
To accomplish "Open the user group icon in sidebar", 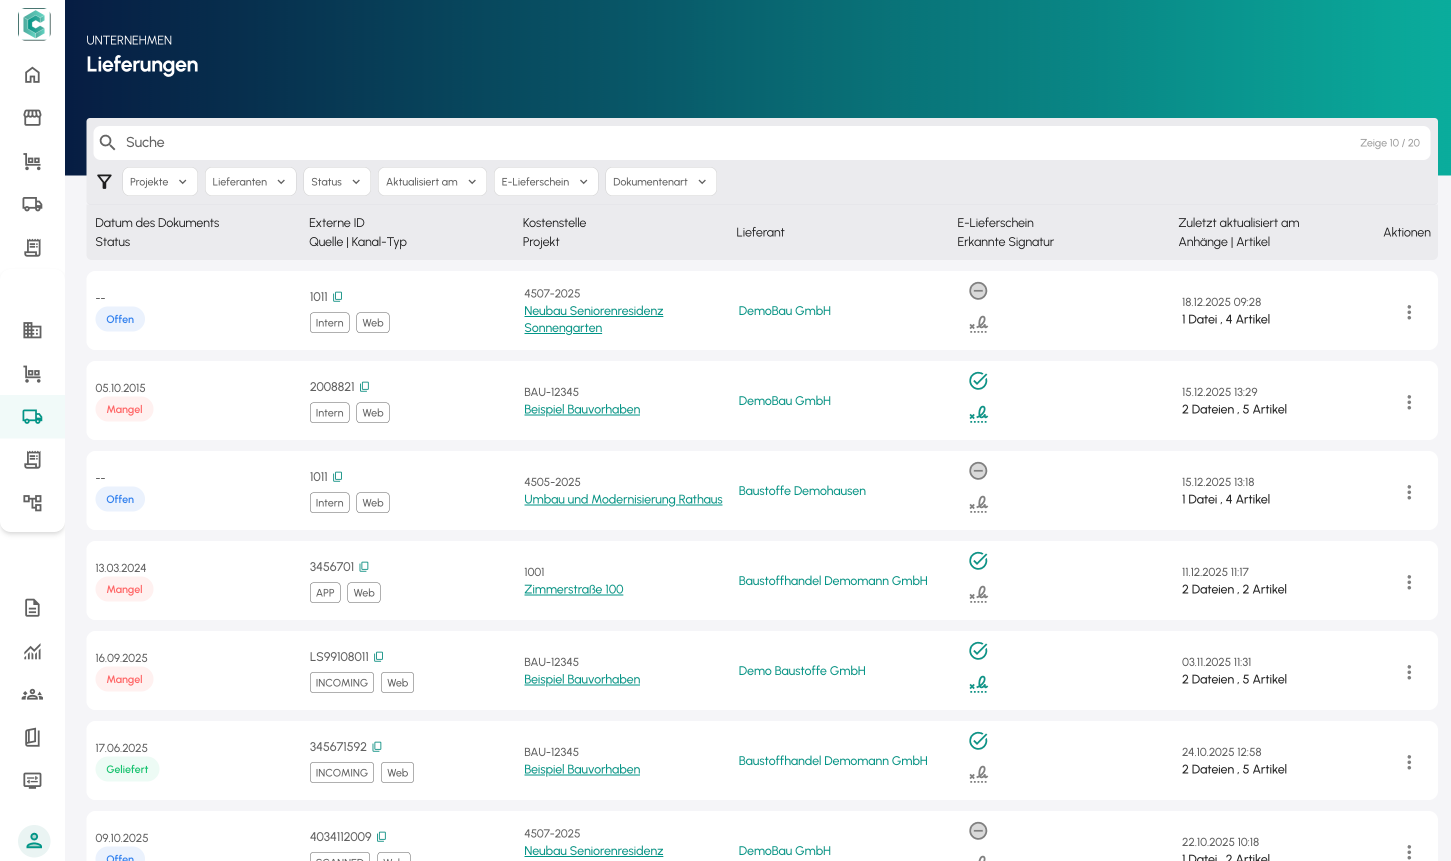I will pyautogui.click(x=32, y=695).
